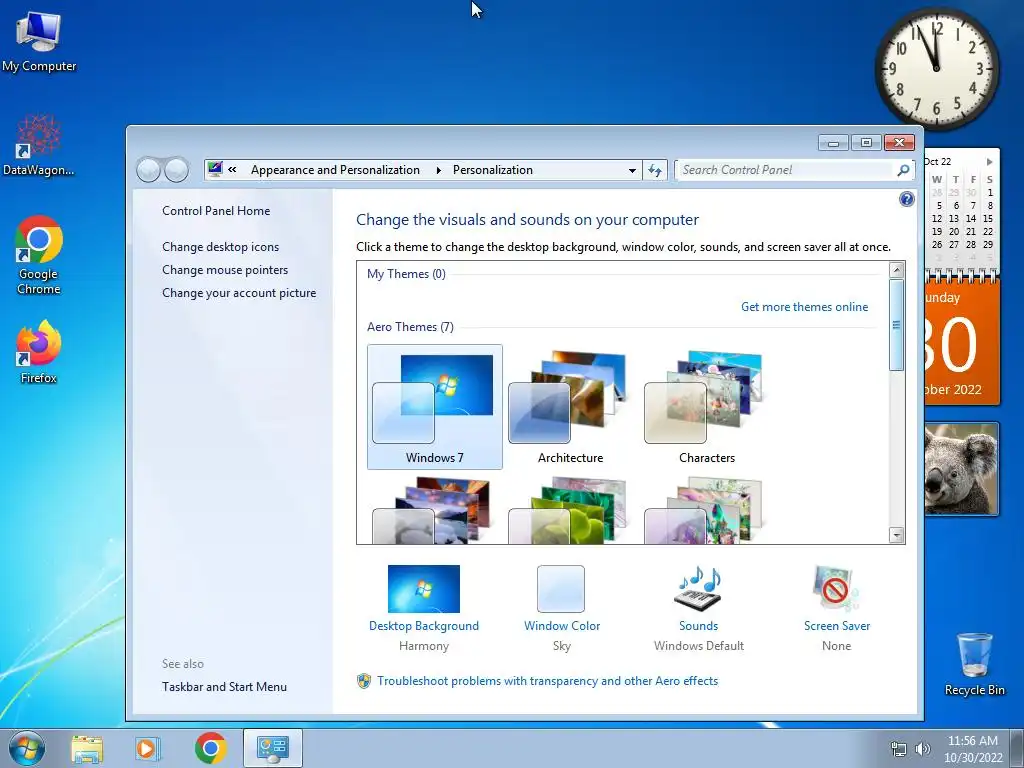Launch Google Chrome from the desktop
Screen dimensions: 1024x768
[x=39, y=255]
